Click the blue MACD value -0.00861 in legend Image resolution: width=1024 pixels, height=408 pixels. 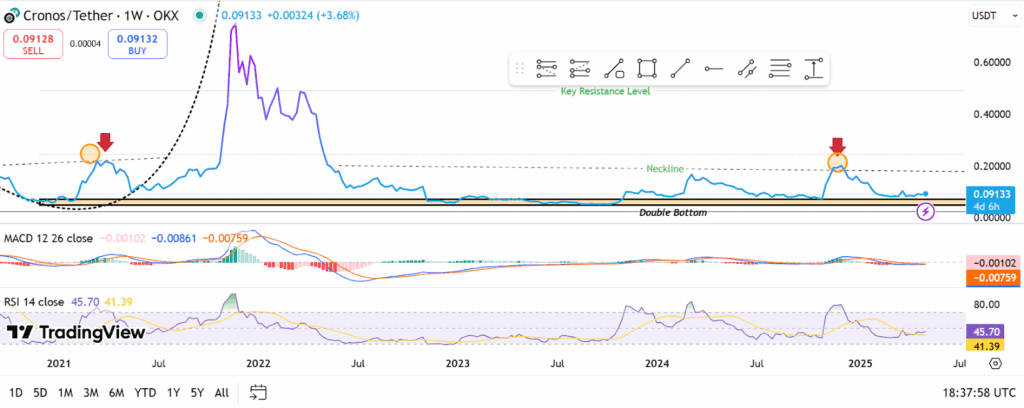click(172, 238)
